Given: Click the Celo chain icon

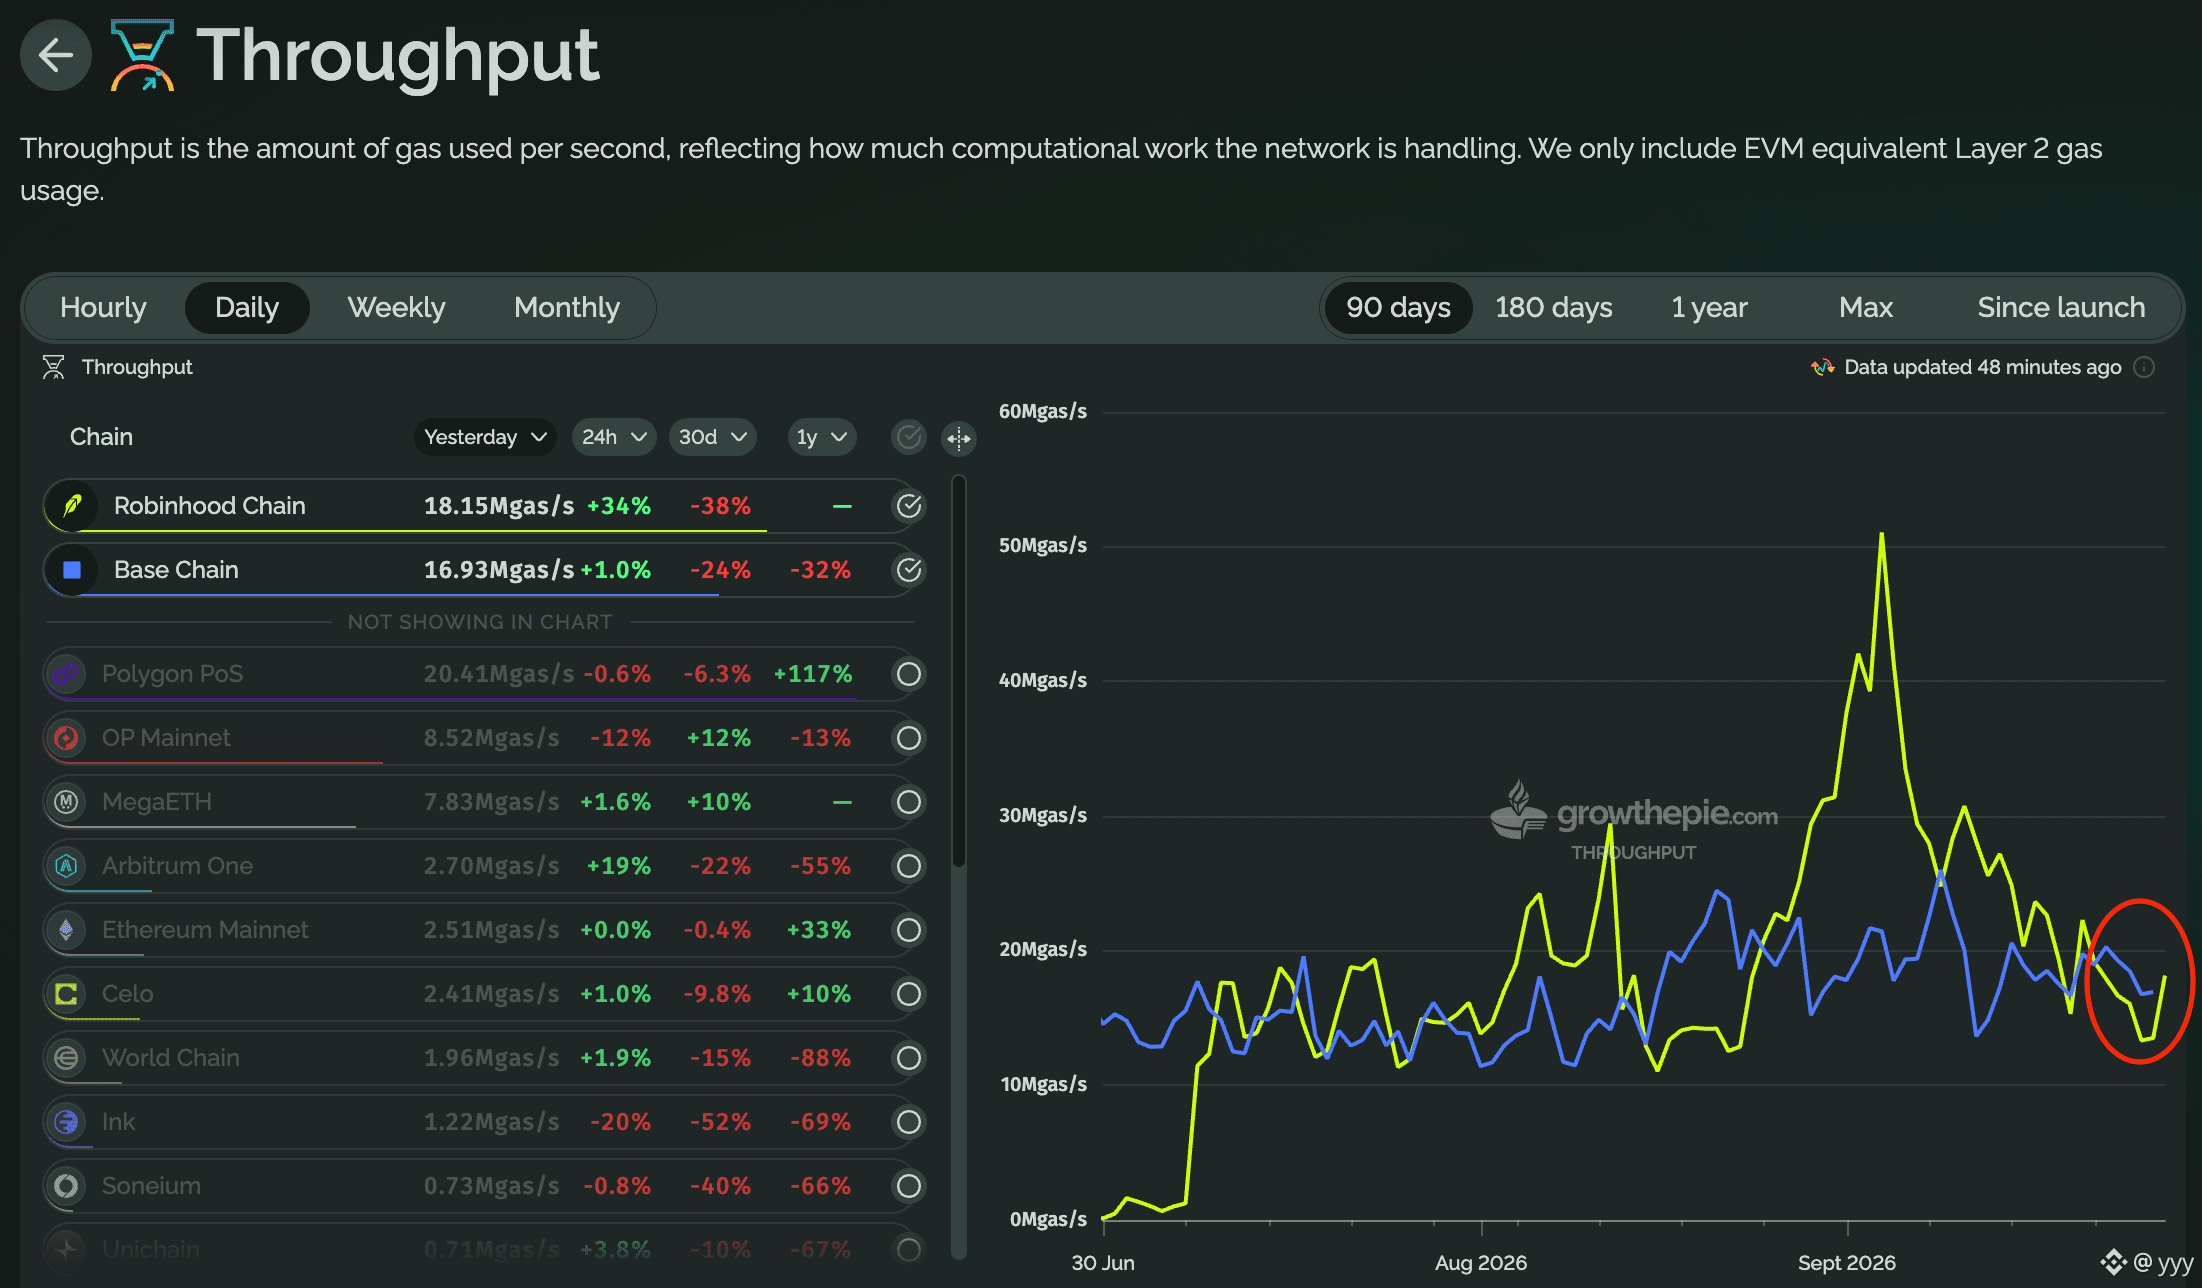Looking at the screenshot, I should [x=66, y=994].
